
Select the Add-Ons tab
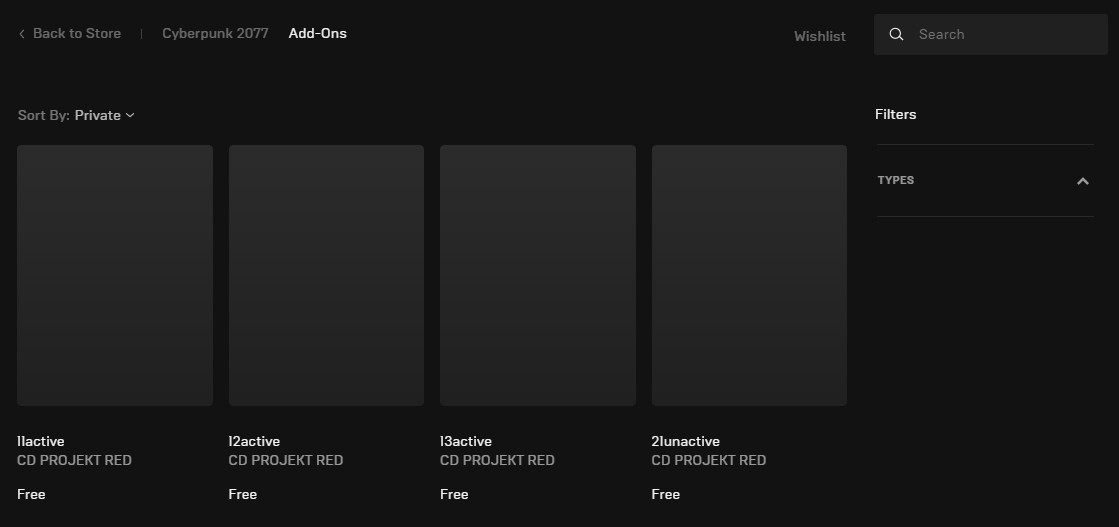pos(318,33)
